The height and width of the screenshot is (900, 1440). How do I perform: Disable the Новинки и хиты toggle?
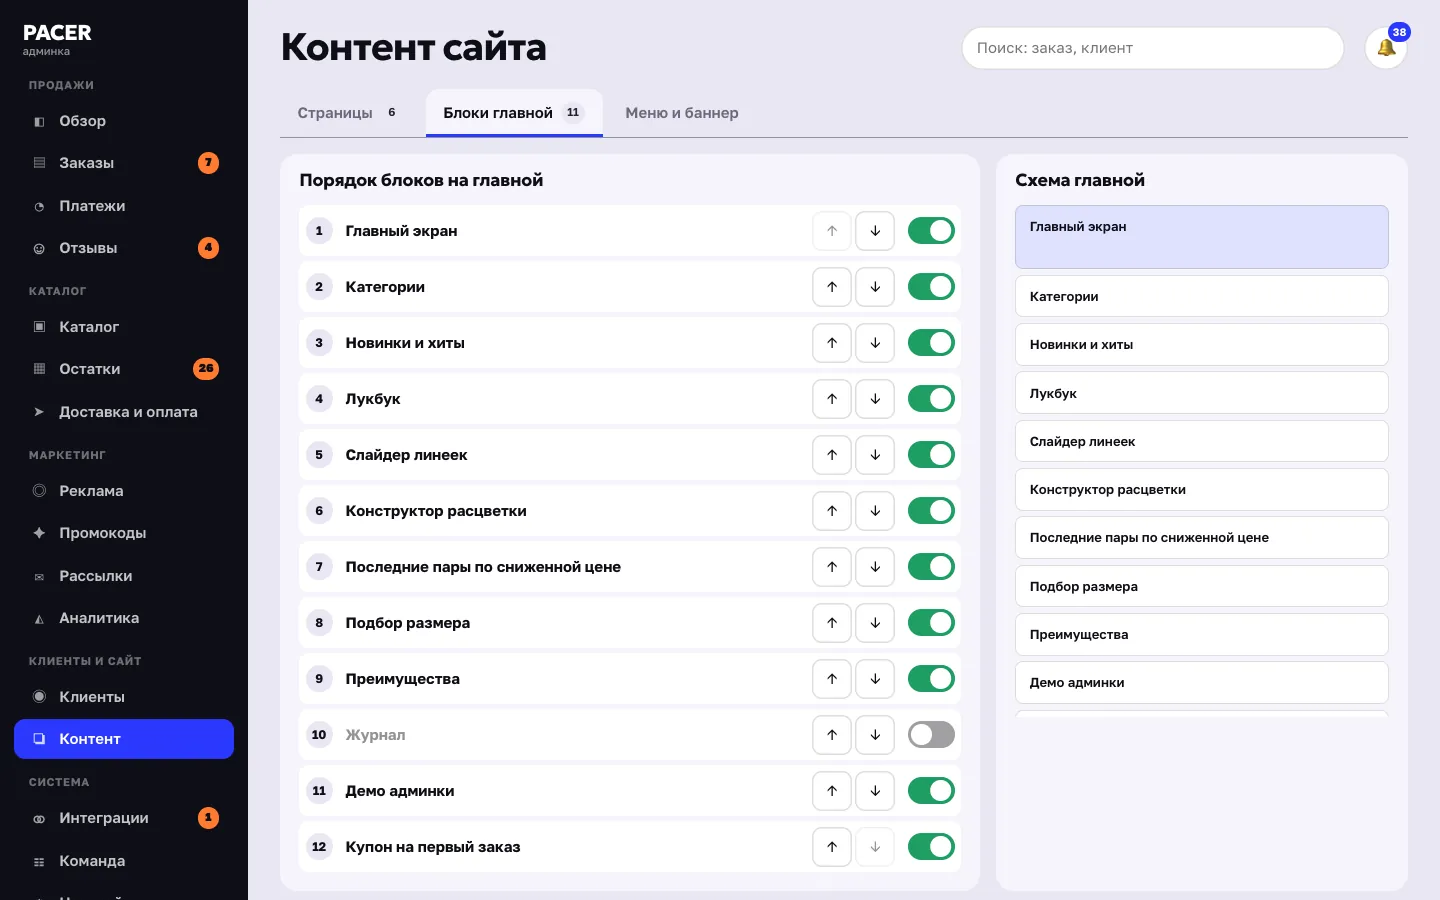(931, 343)
